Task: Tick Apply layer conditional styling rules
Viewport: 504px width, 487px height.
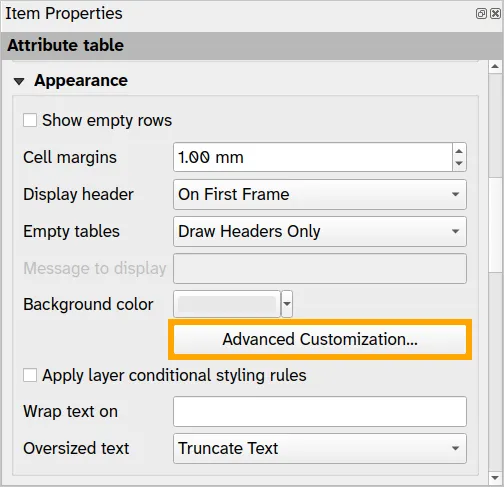Action: (x=30, y=375)
